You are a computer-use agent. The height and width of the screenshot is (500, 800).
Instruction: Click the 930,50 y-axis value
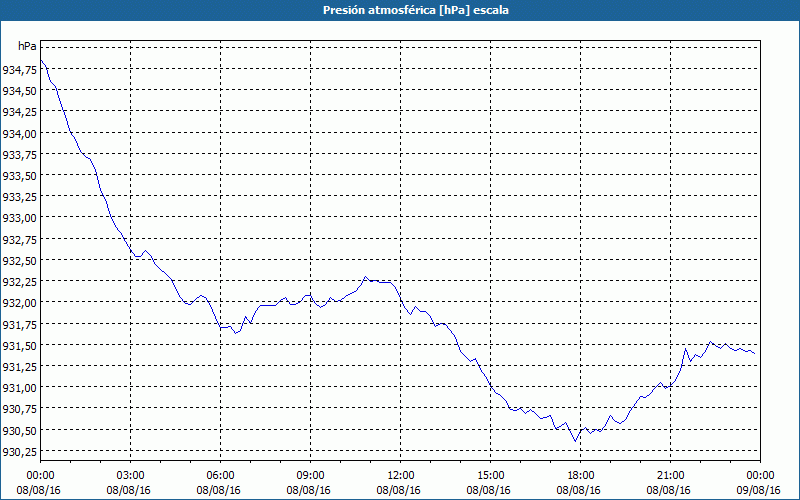(20, 431)
